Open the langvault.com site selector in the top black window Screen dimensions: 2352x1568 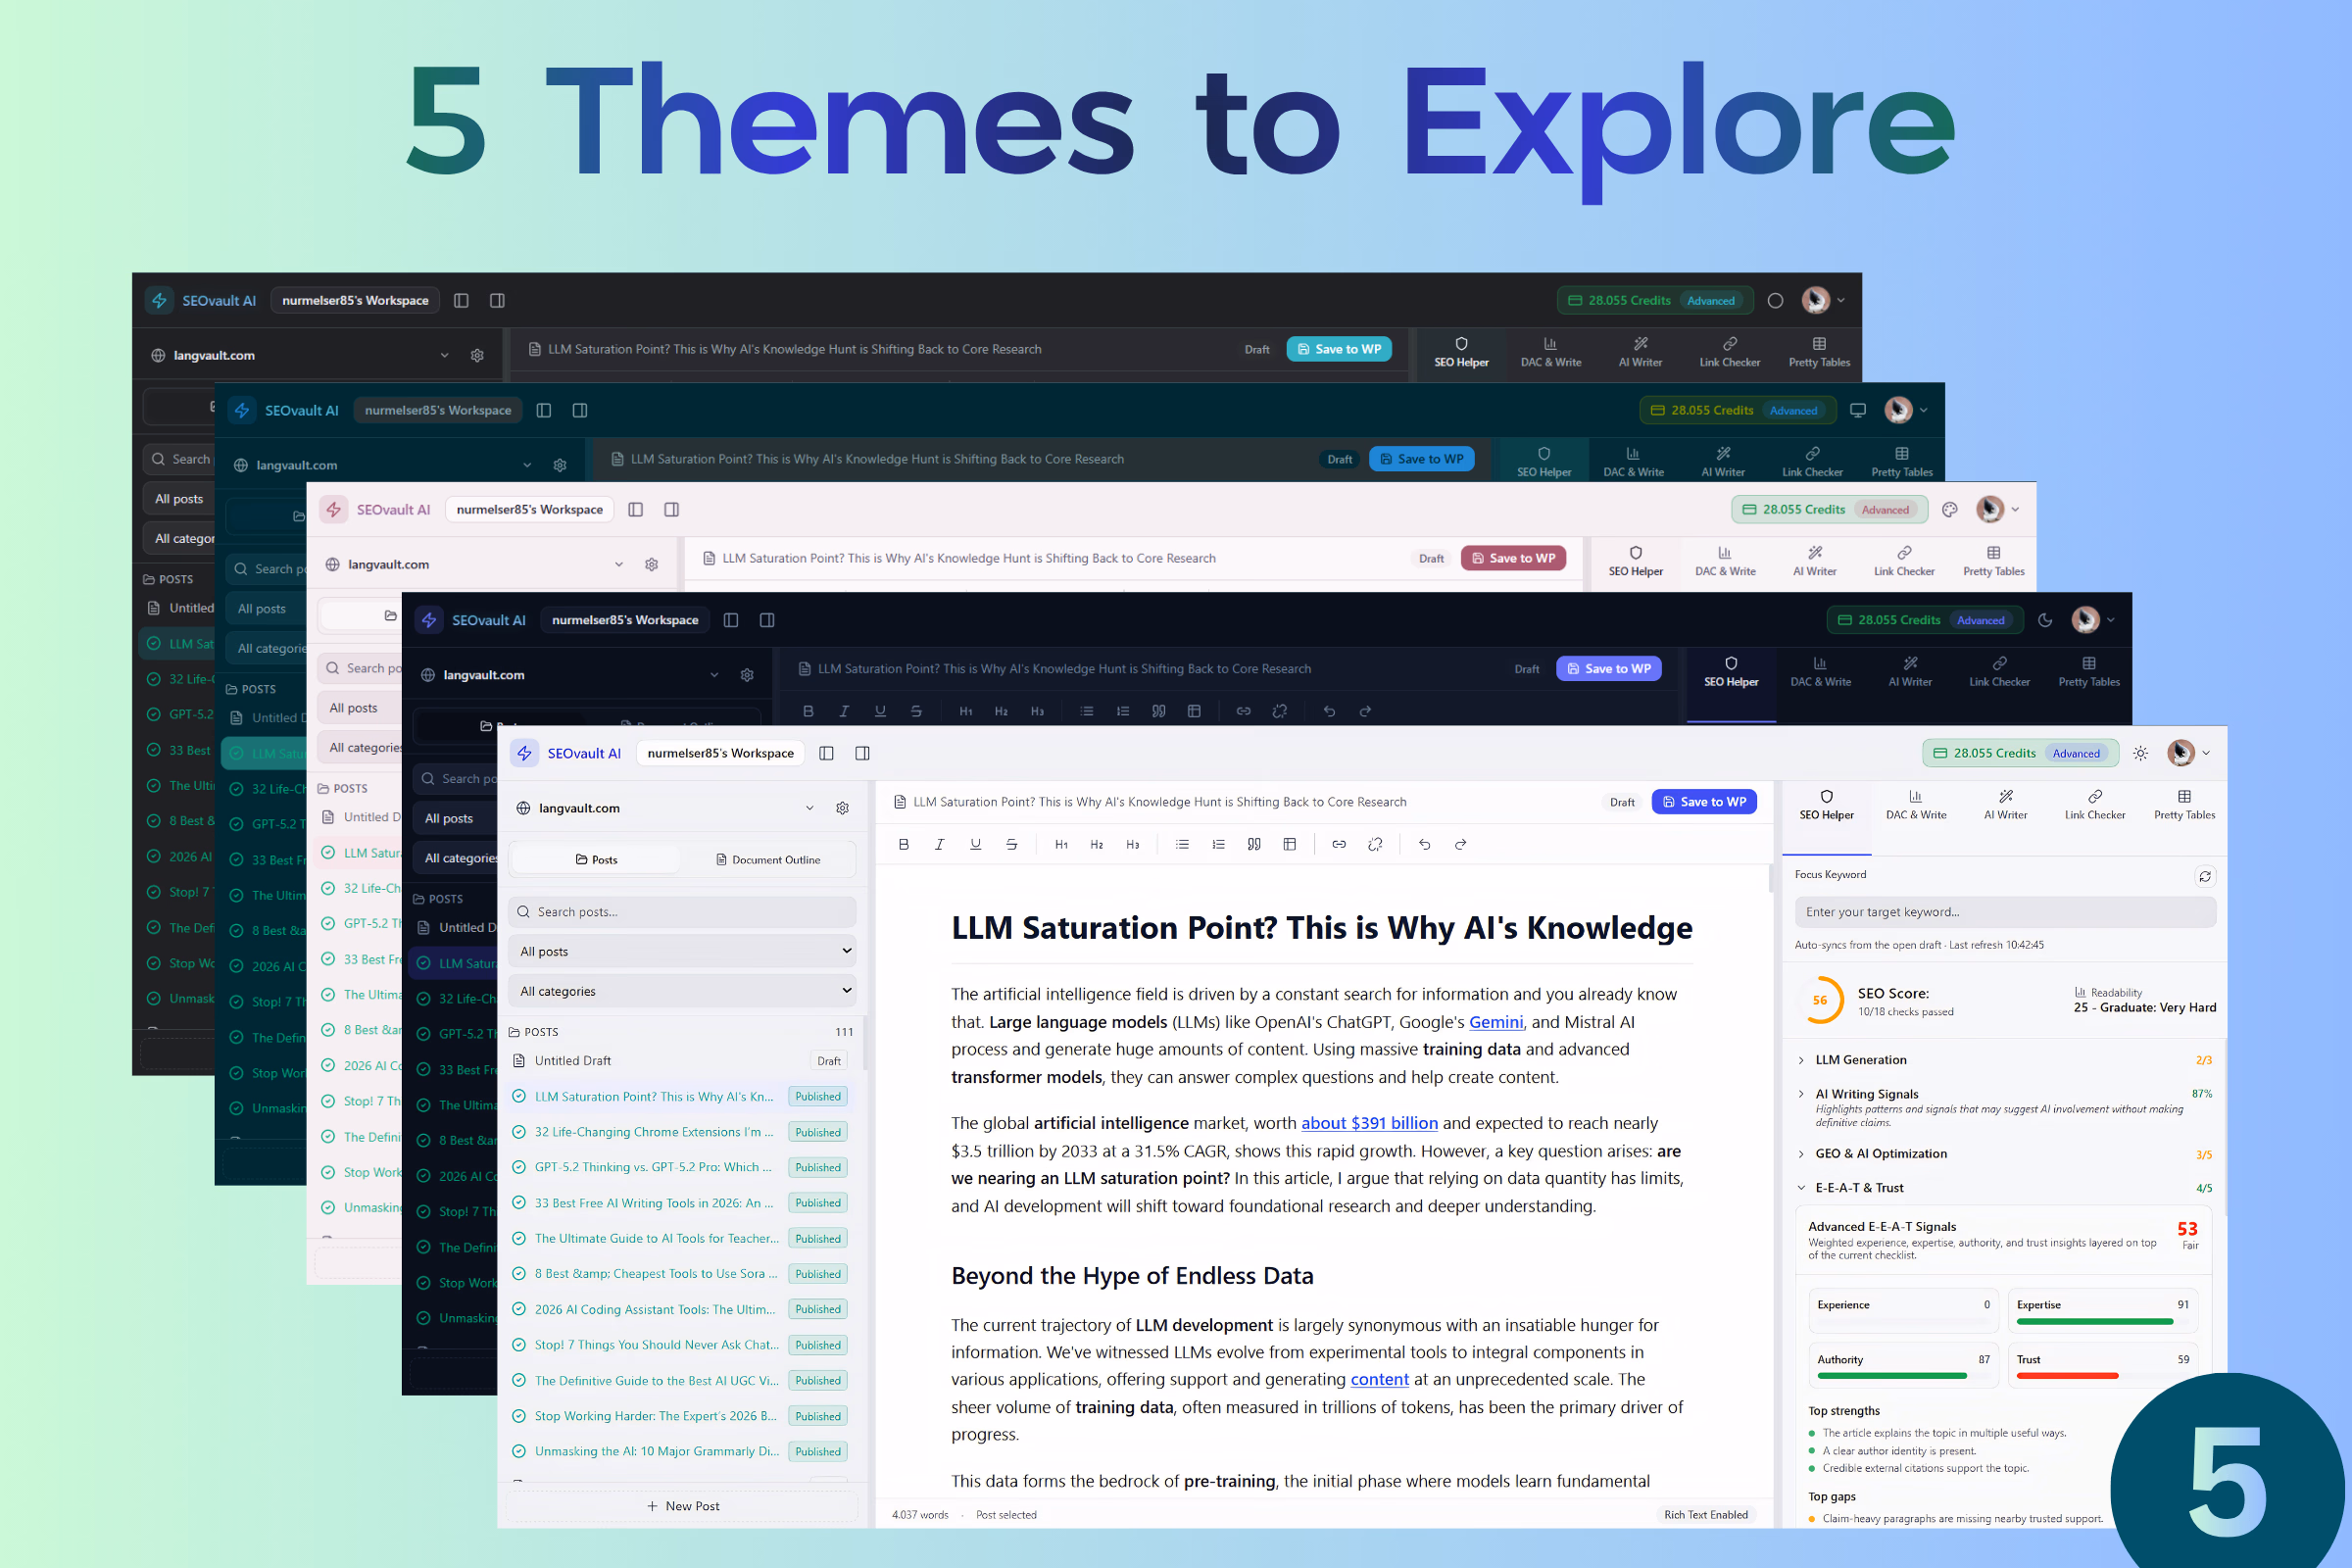tap(300, 355)
